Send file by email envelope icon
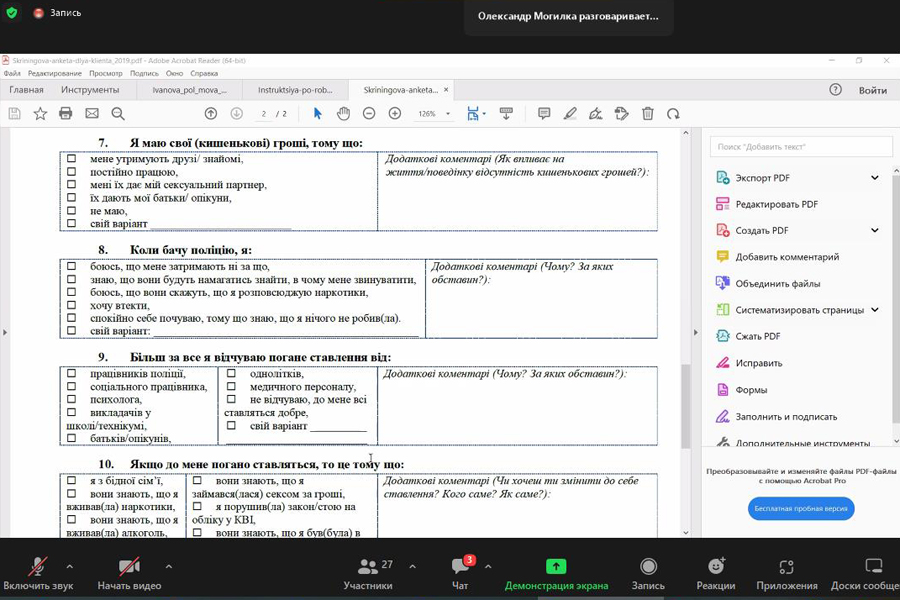The image size is (900, 600). pos(92,114)
